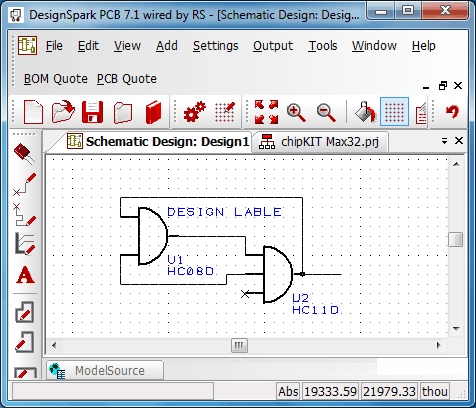
Task: Select the red A Add Text tool
Action: pyautogui.click(x=25, y=275)
